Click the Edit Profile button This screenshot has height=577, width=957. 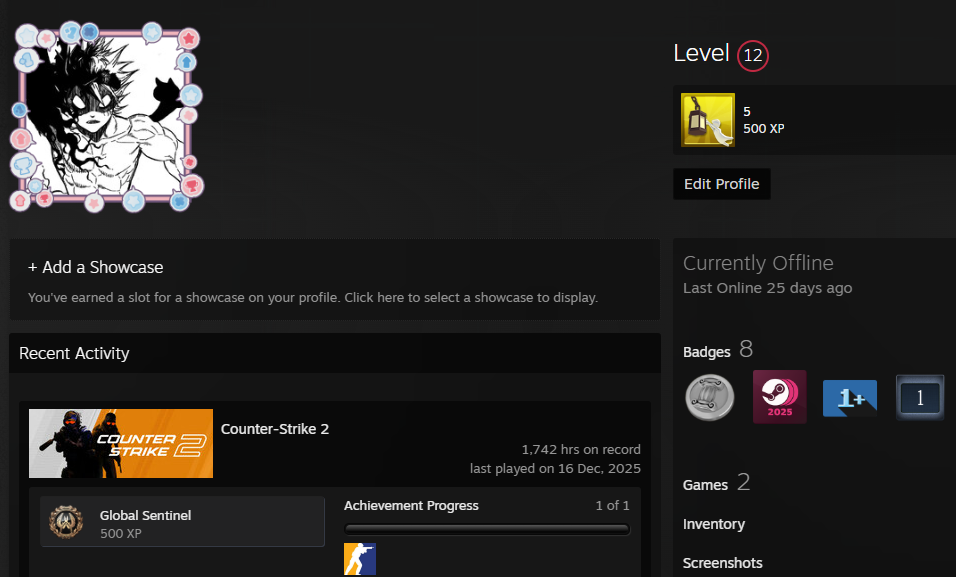721,184
